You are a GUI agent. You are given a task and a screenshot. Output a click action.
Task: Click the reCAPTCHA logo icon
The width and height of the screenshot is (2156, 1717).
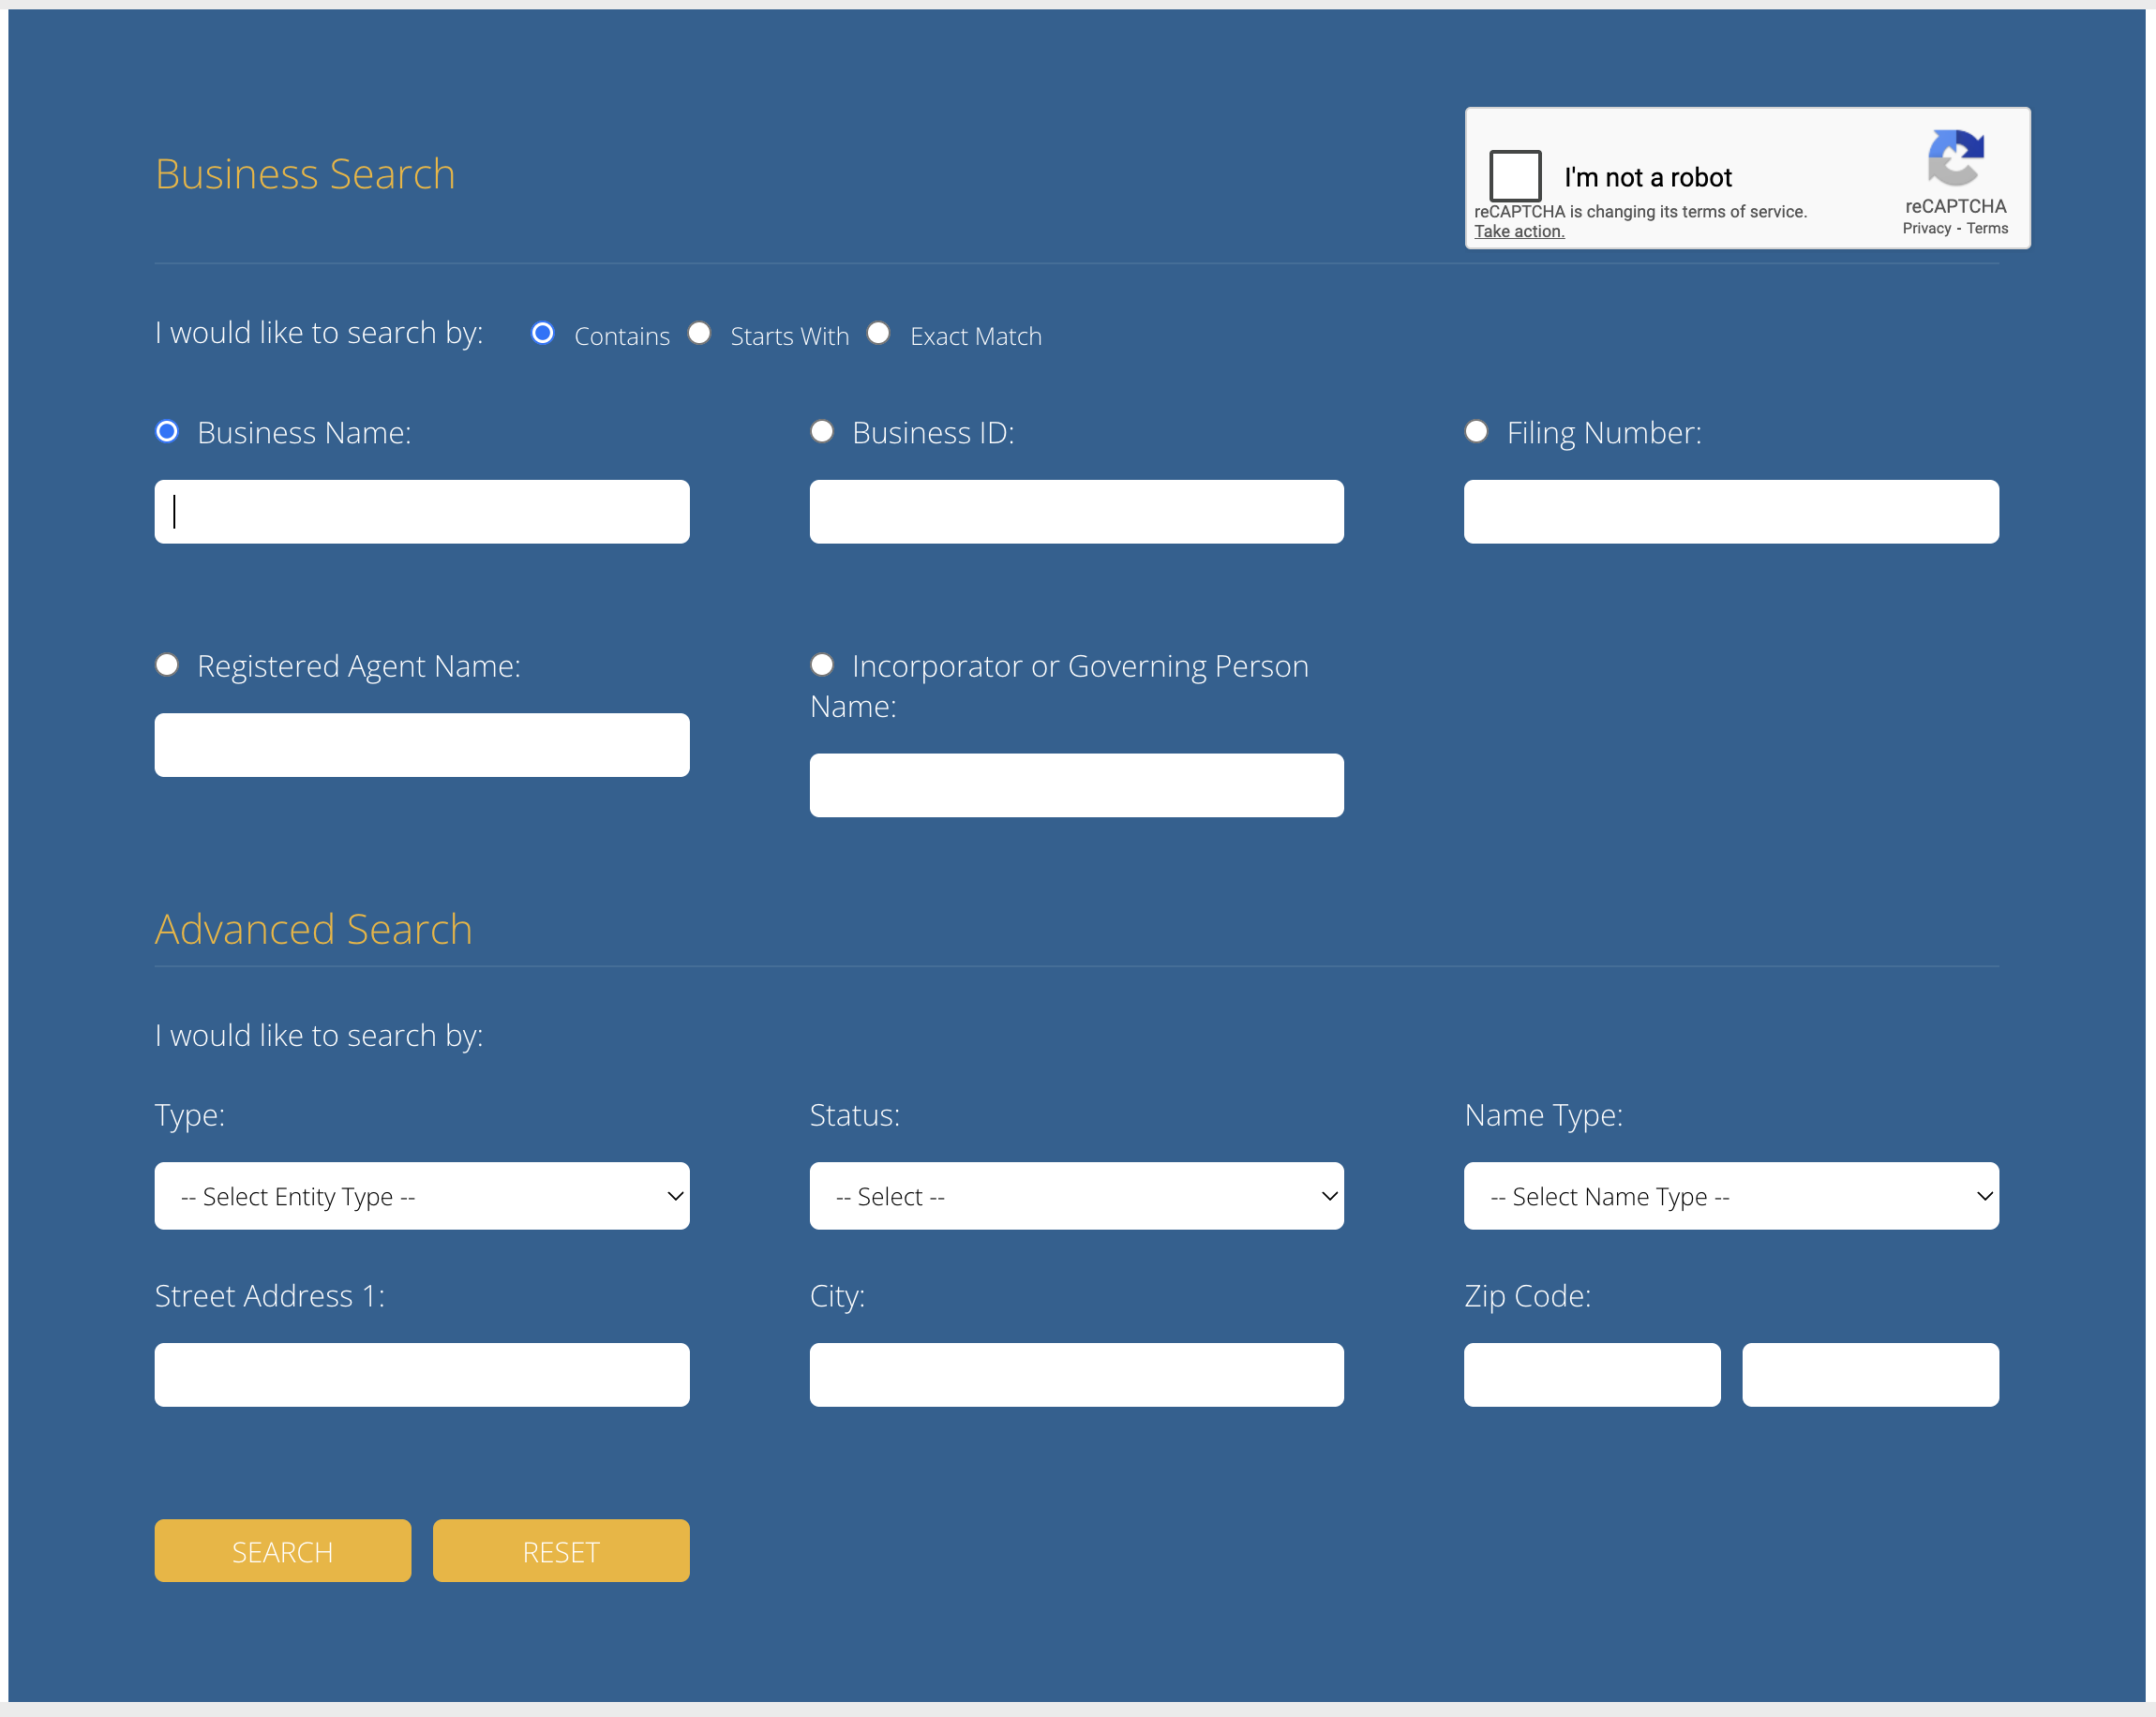[1954, 158]
